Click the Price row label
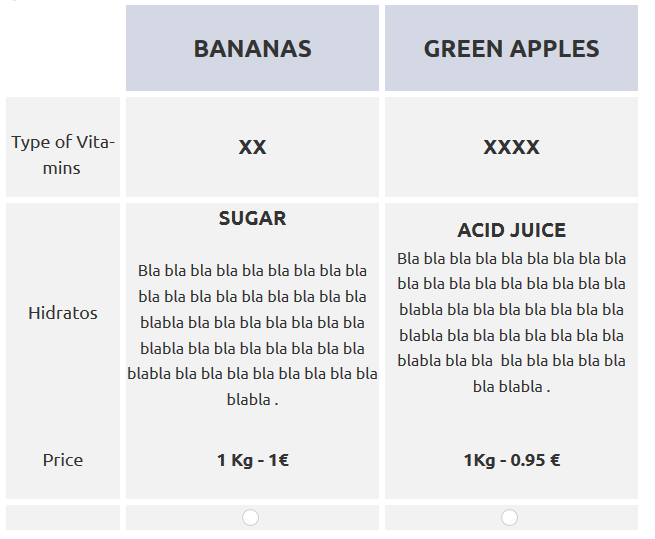 click(63, 460)
